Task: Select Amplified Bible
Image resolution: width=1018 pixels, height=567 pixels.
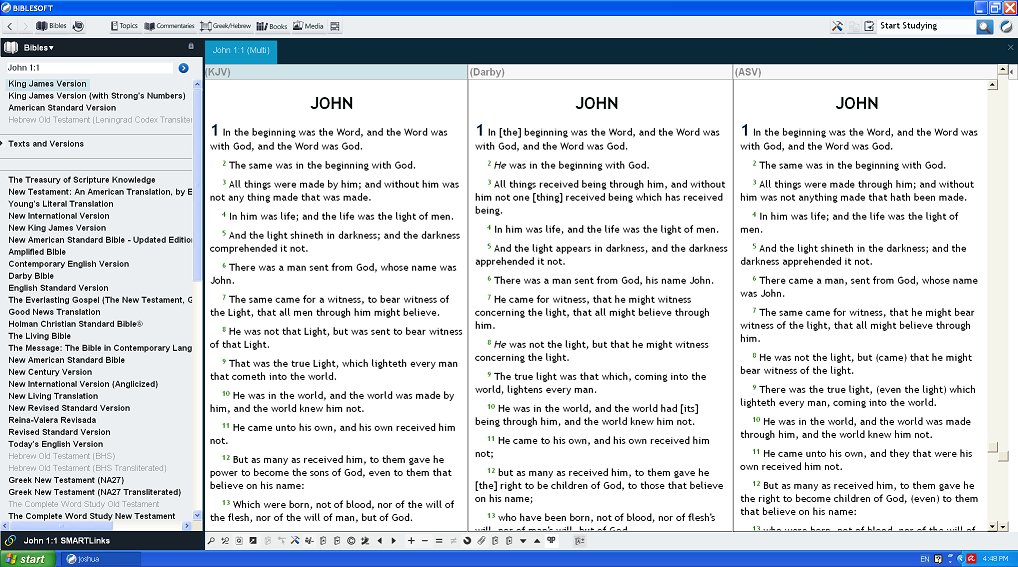Action: point(37,252)
